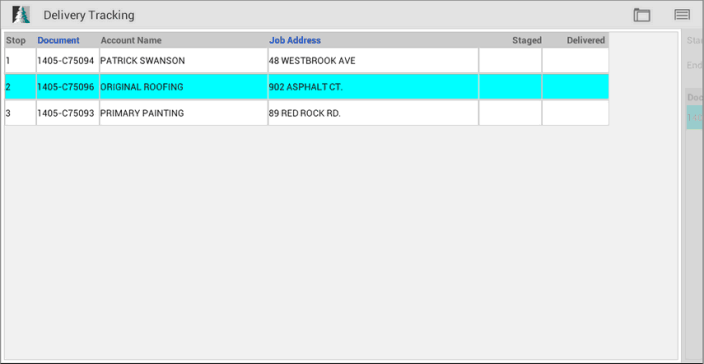Click stop number 2 cell
The image size is (704, 364).
20,87
